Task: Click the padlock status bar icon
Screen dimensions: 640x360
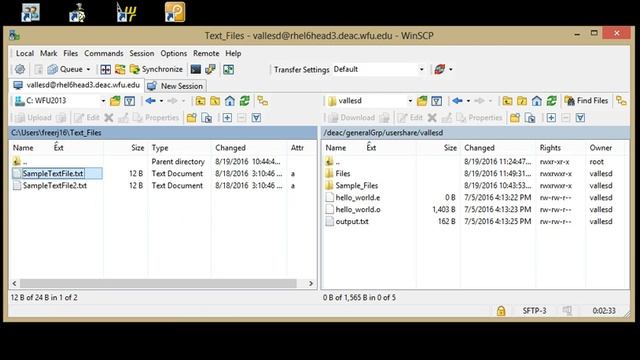Action: (x=501, y=311)
